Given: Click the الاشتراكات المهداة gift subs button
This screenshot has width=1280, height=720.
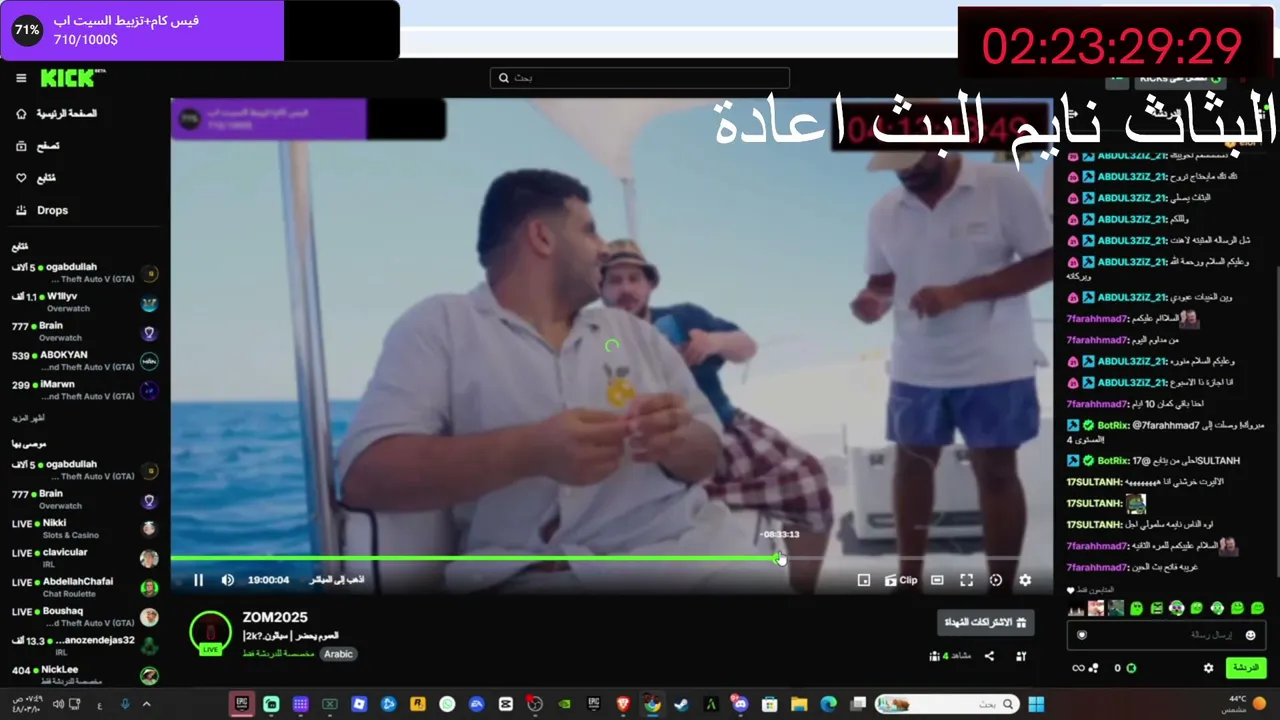Looking at the screenshot, I should pyautogui.click(x=986, y=623).
